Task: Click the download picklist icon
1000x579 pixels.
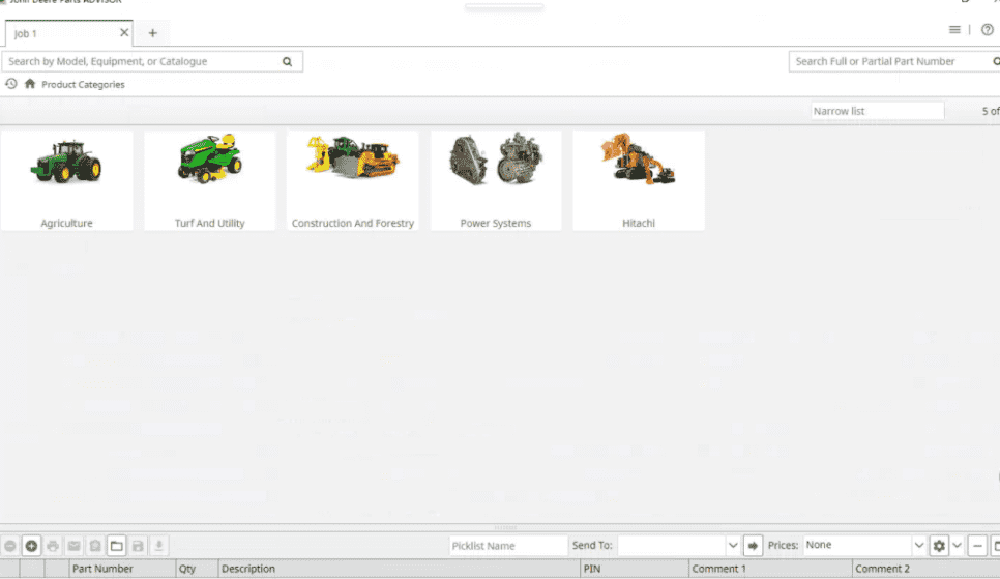Action: tap(159, 546)
